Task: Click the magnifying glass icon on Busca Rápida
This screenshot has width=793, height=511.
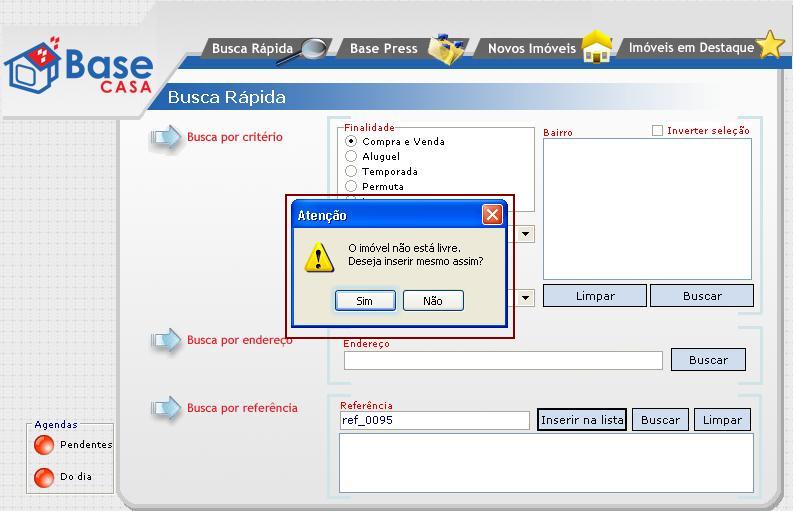Action: coord(304,51)
